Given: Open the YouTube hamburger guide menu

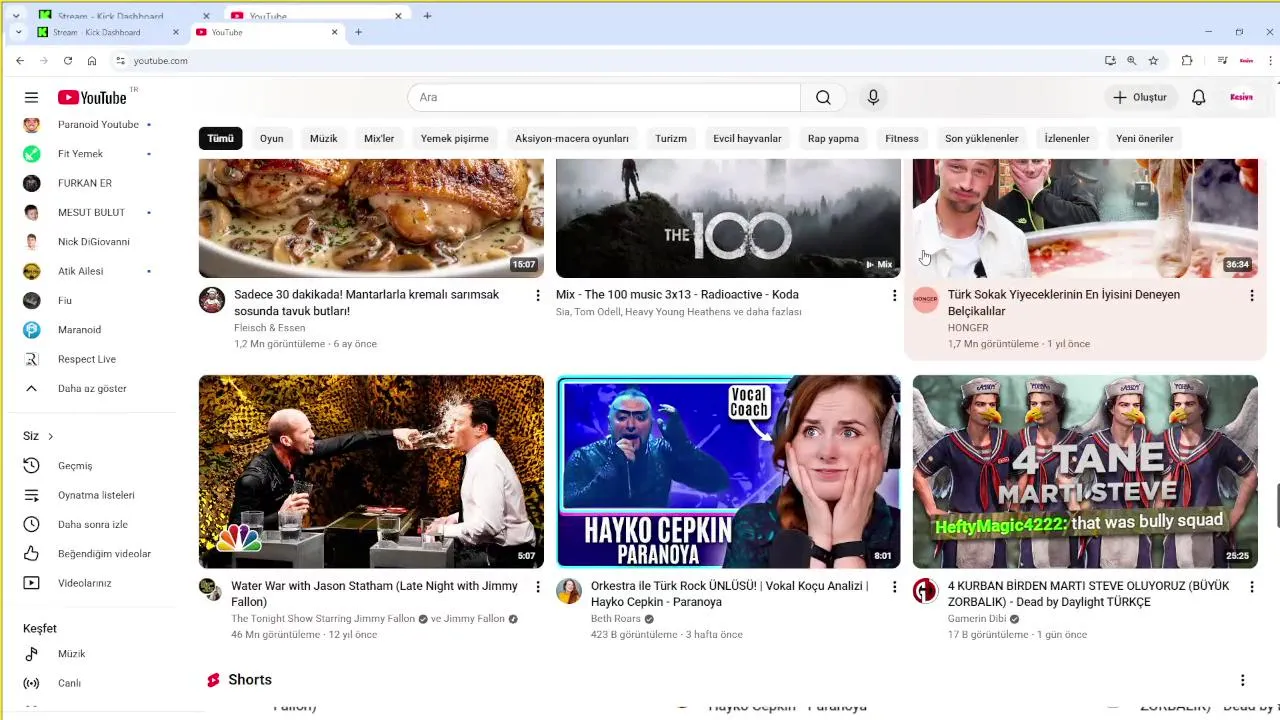Looking at the screenshot, I should point(31,97).
